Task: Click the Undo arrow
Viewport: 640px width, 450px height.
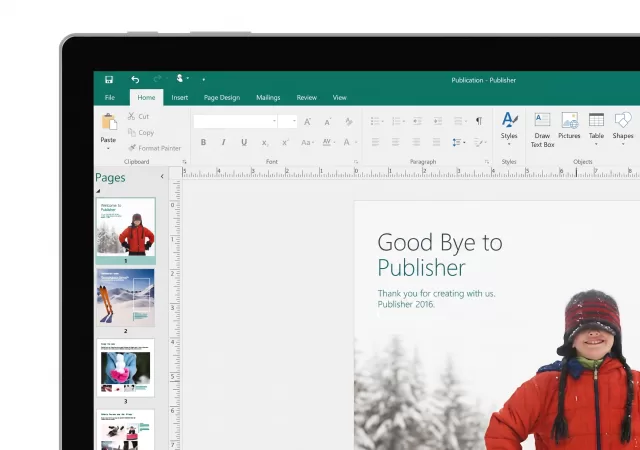Action: coord(135,80)
